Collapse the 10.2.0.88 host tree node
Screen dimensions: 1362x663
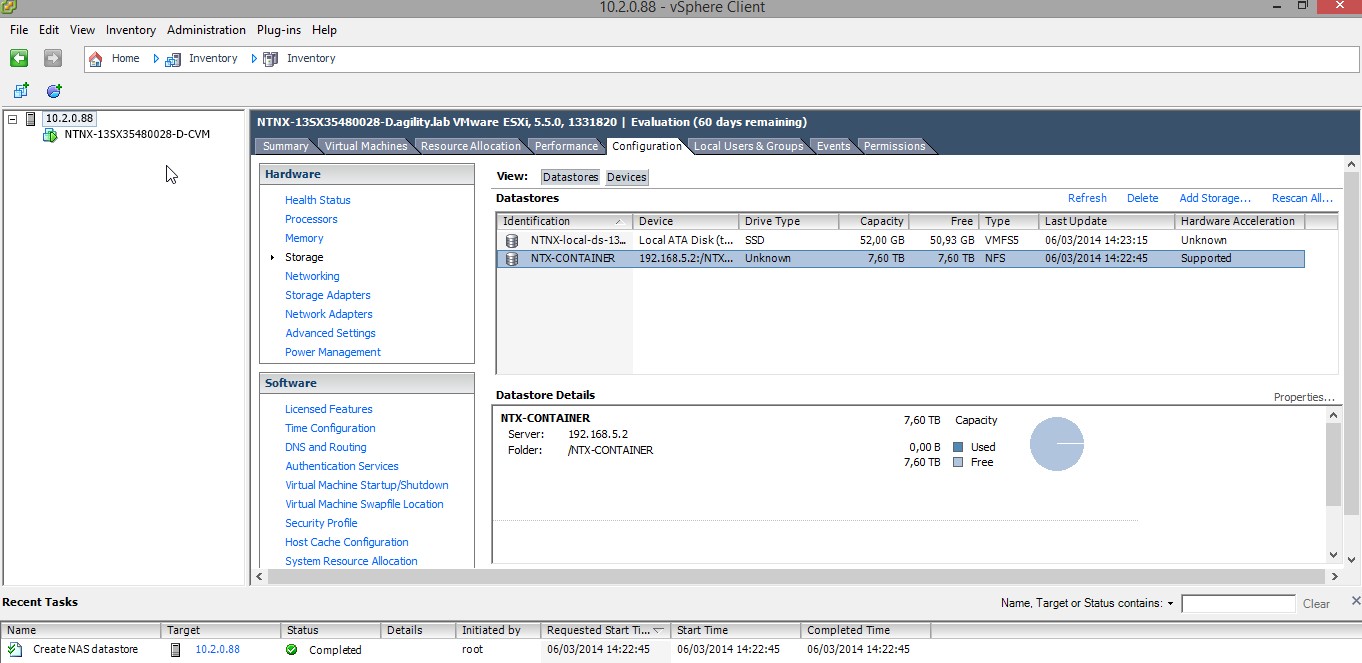(x=13, y=119)
